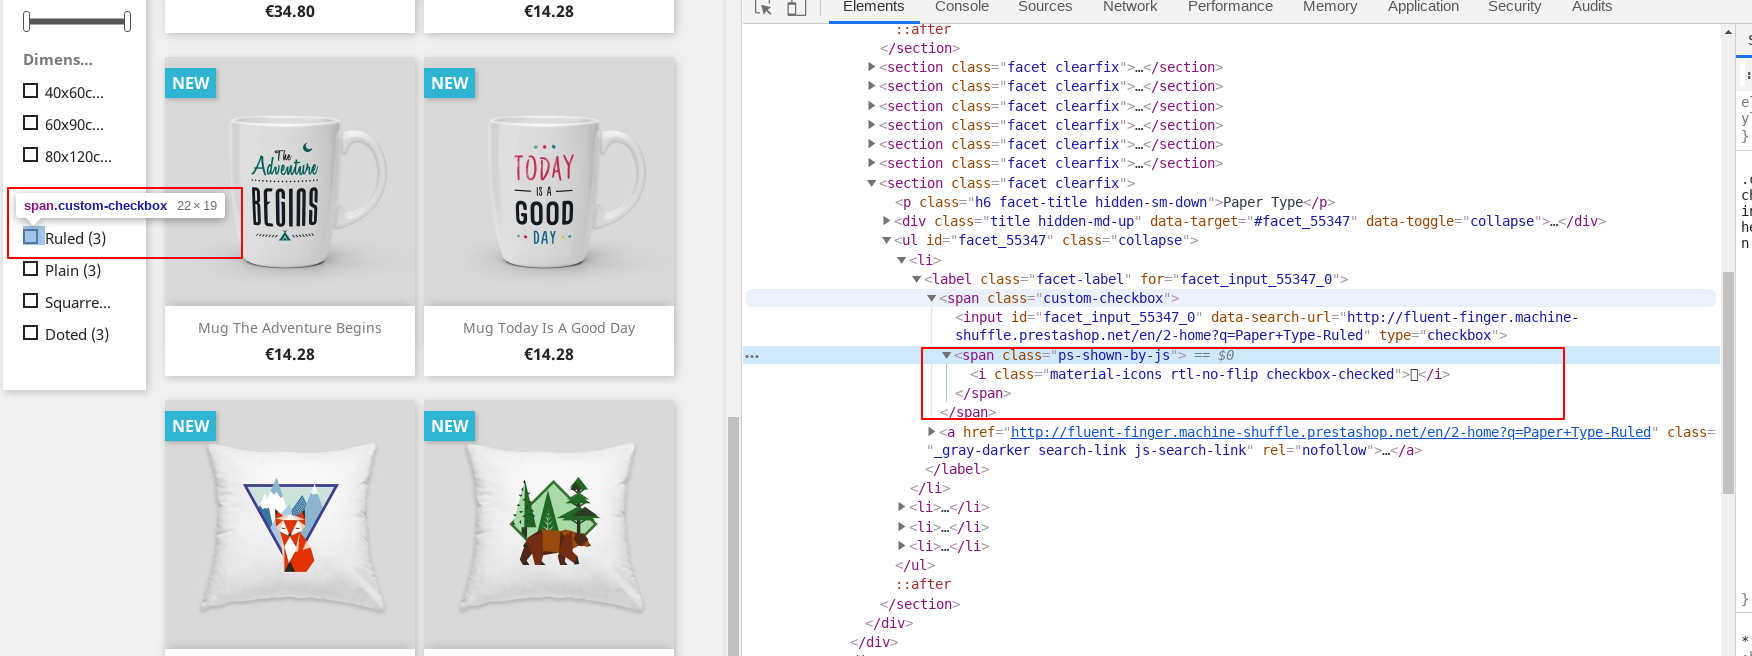Collapse the expanded facet clearfix section node

pyautogui.click(x=871, y=183)
